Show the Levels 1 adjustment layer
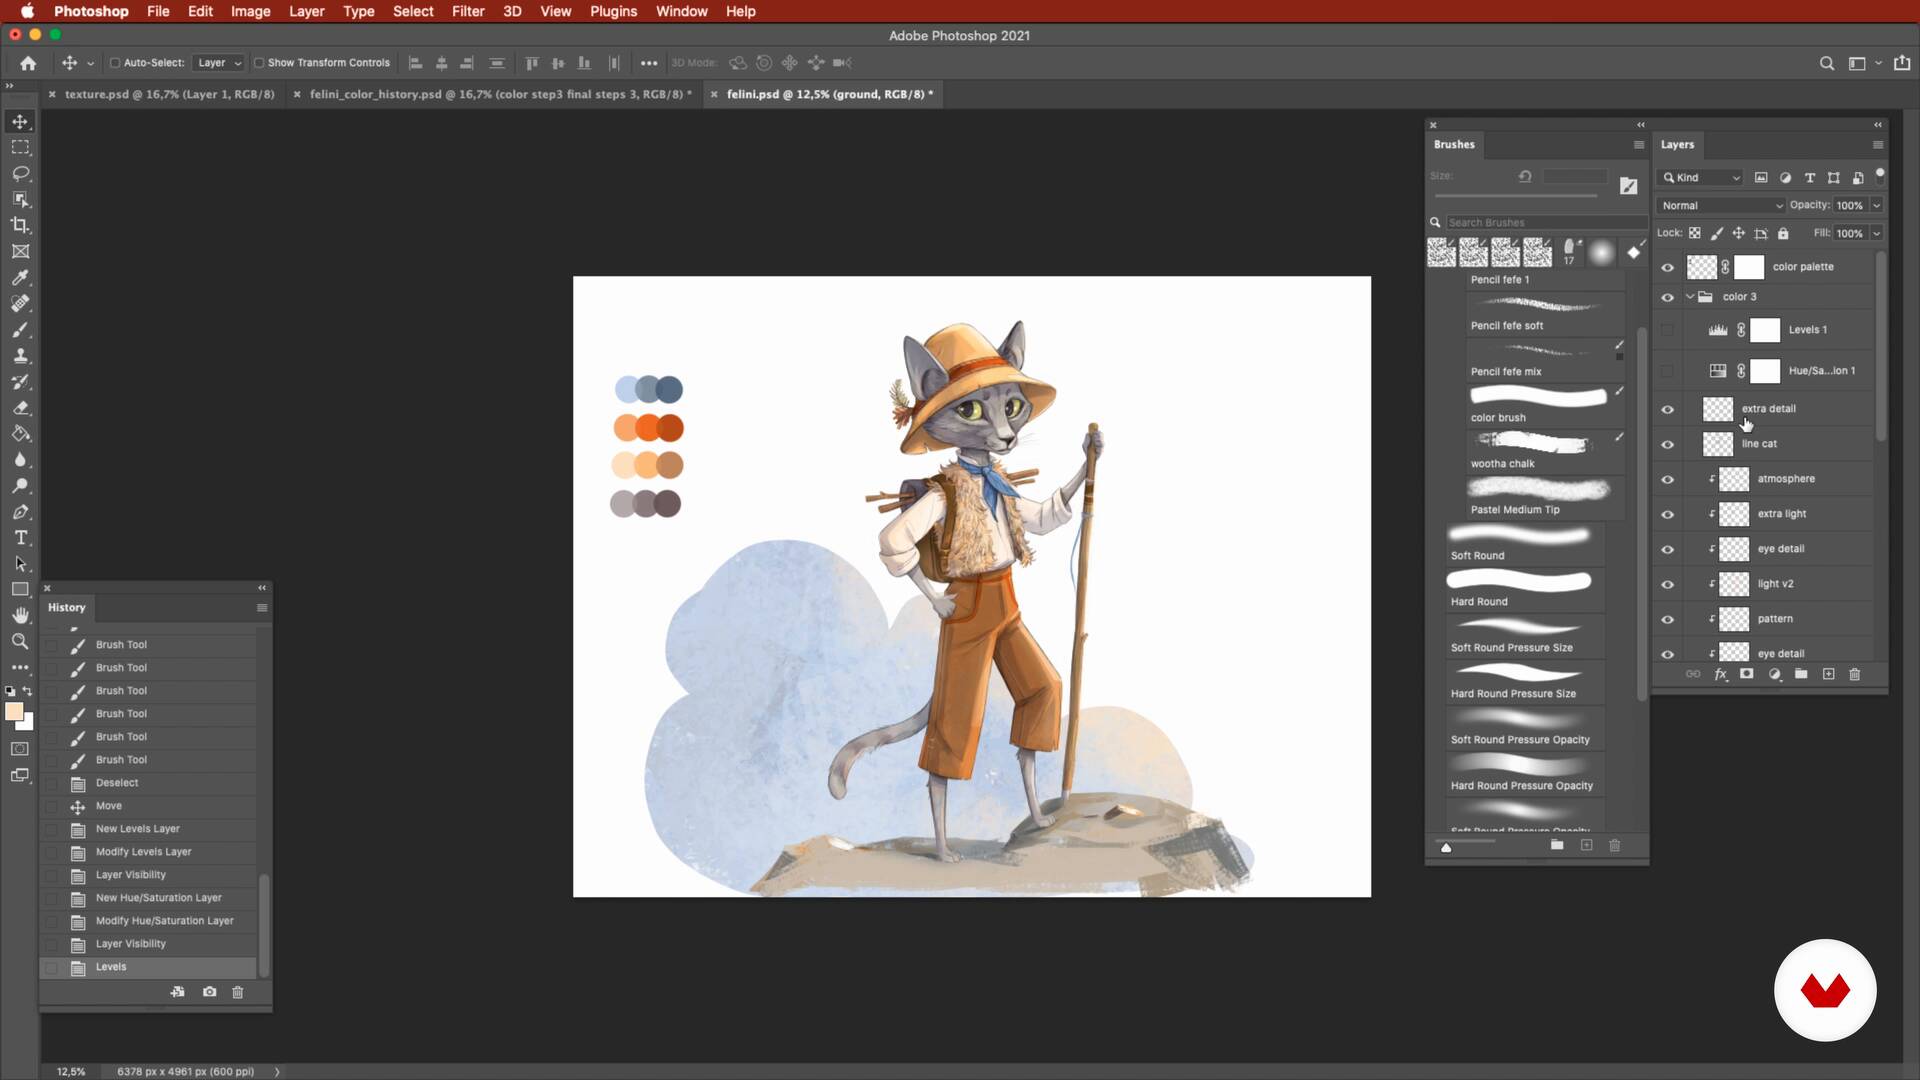 click(1667, 330)
